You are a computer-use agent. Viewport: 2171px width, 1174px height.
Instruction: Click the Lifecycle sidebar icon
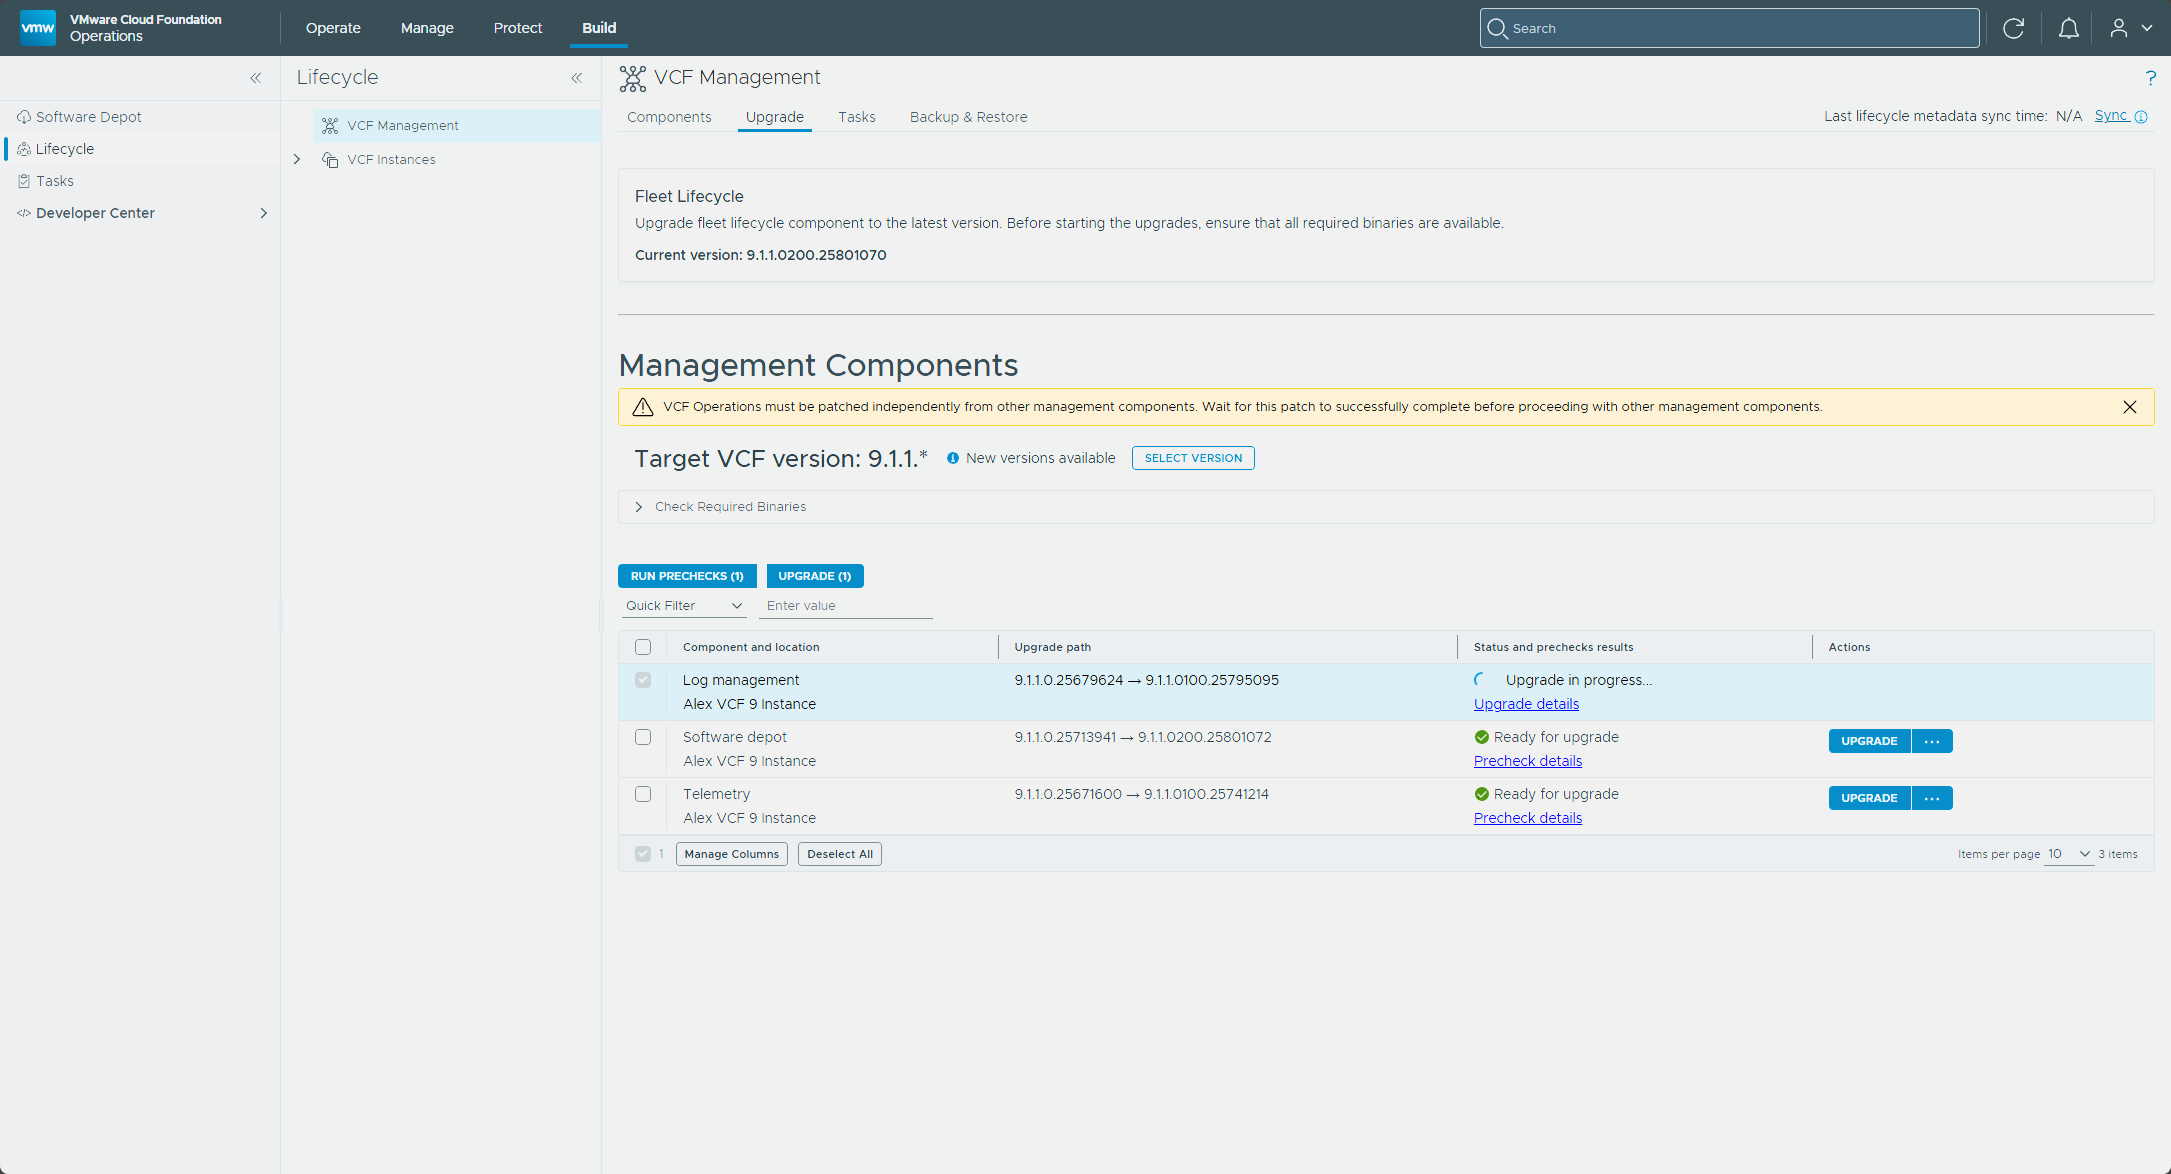[x=24, y=149]
